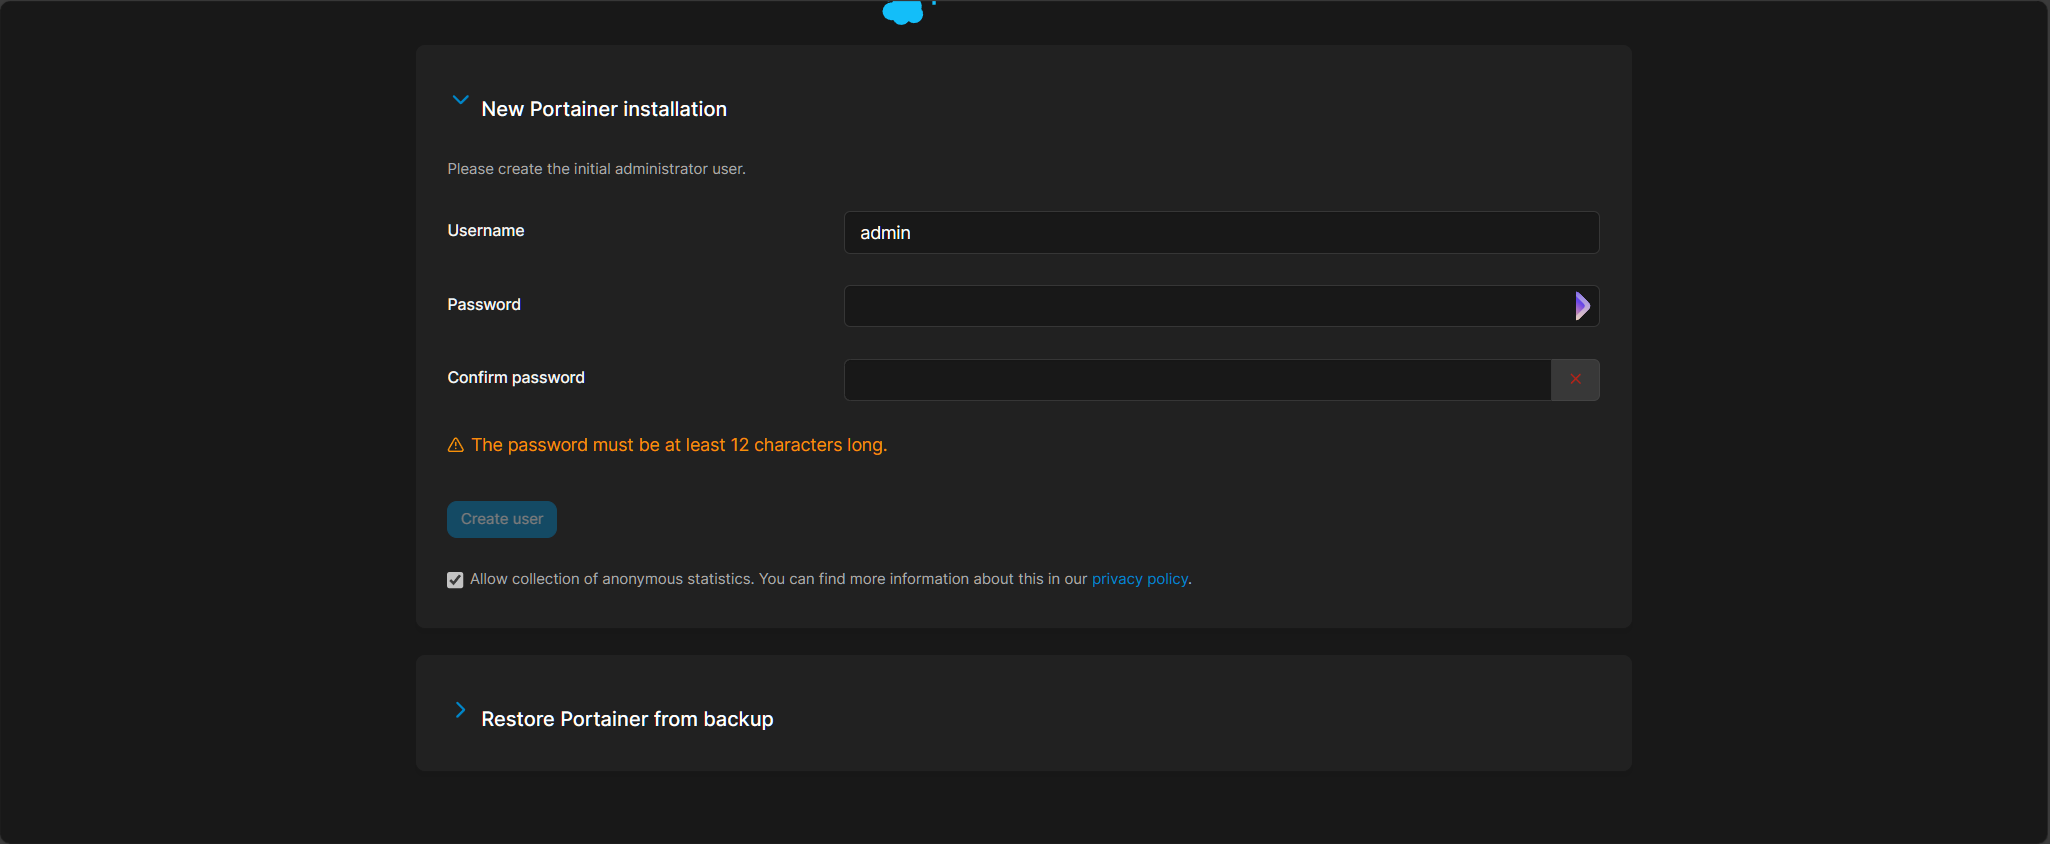The height and width of the screenshot is (844, 2050).
Task: Focus the Username field containing admin
Action: pos(1221,232)
